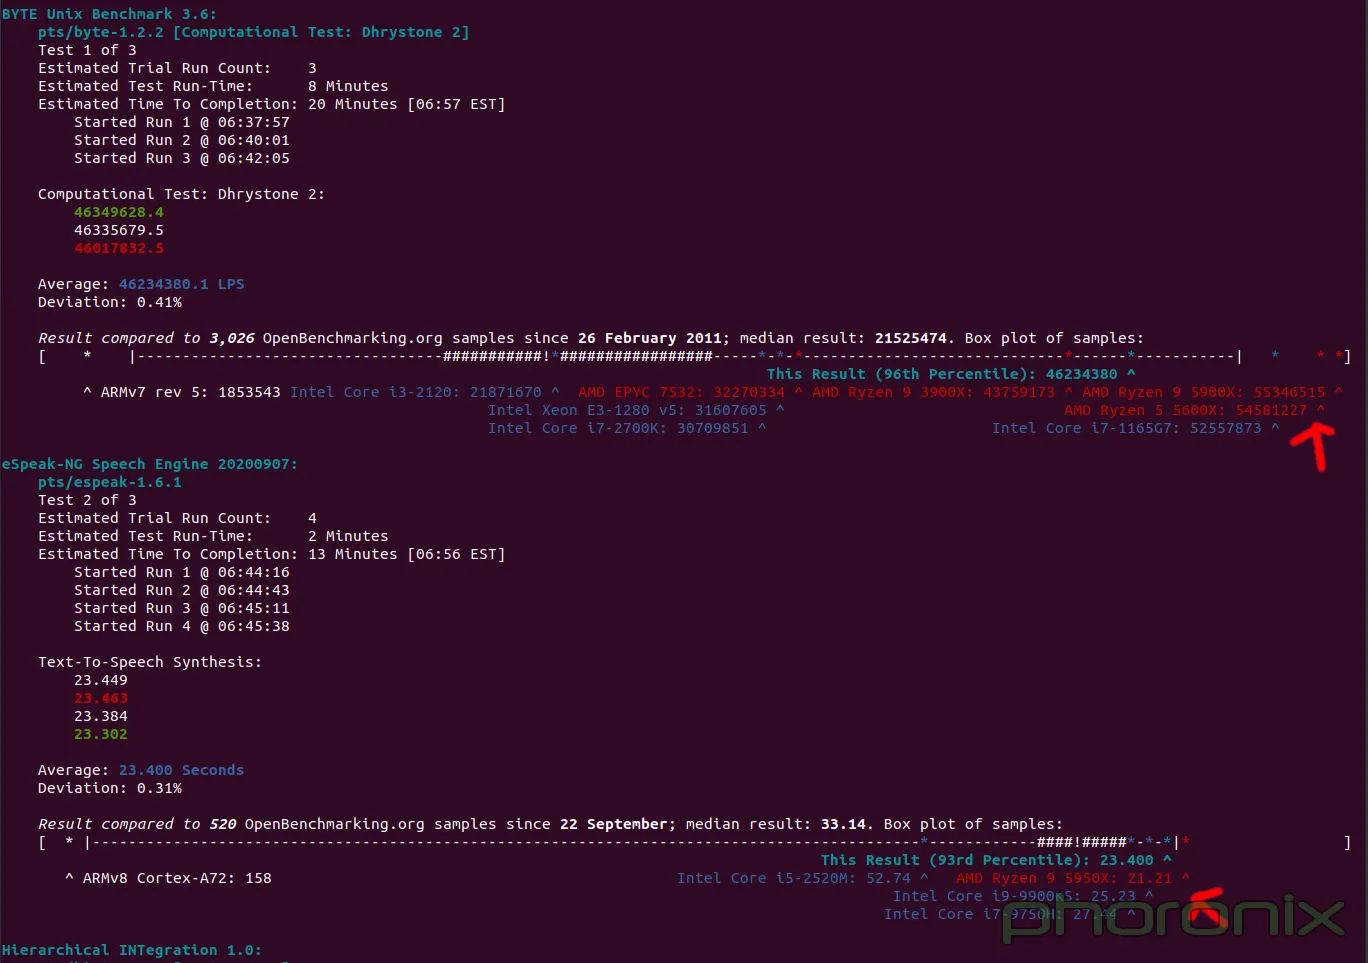Select 'Average: 23.400 Seconds'
Image resolution: width=1368 pixels, height=963 pixels.
pyautogui.click(x=141, y=770)
